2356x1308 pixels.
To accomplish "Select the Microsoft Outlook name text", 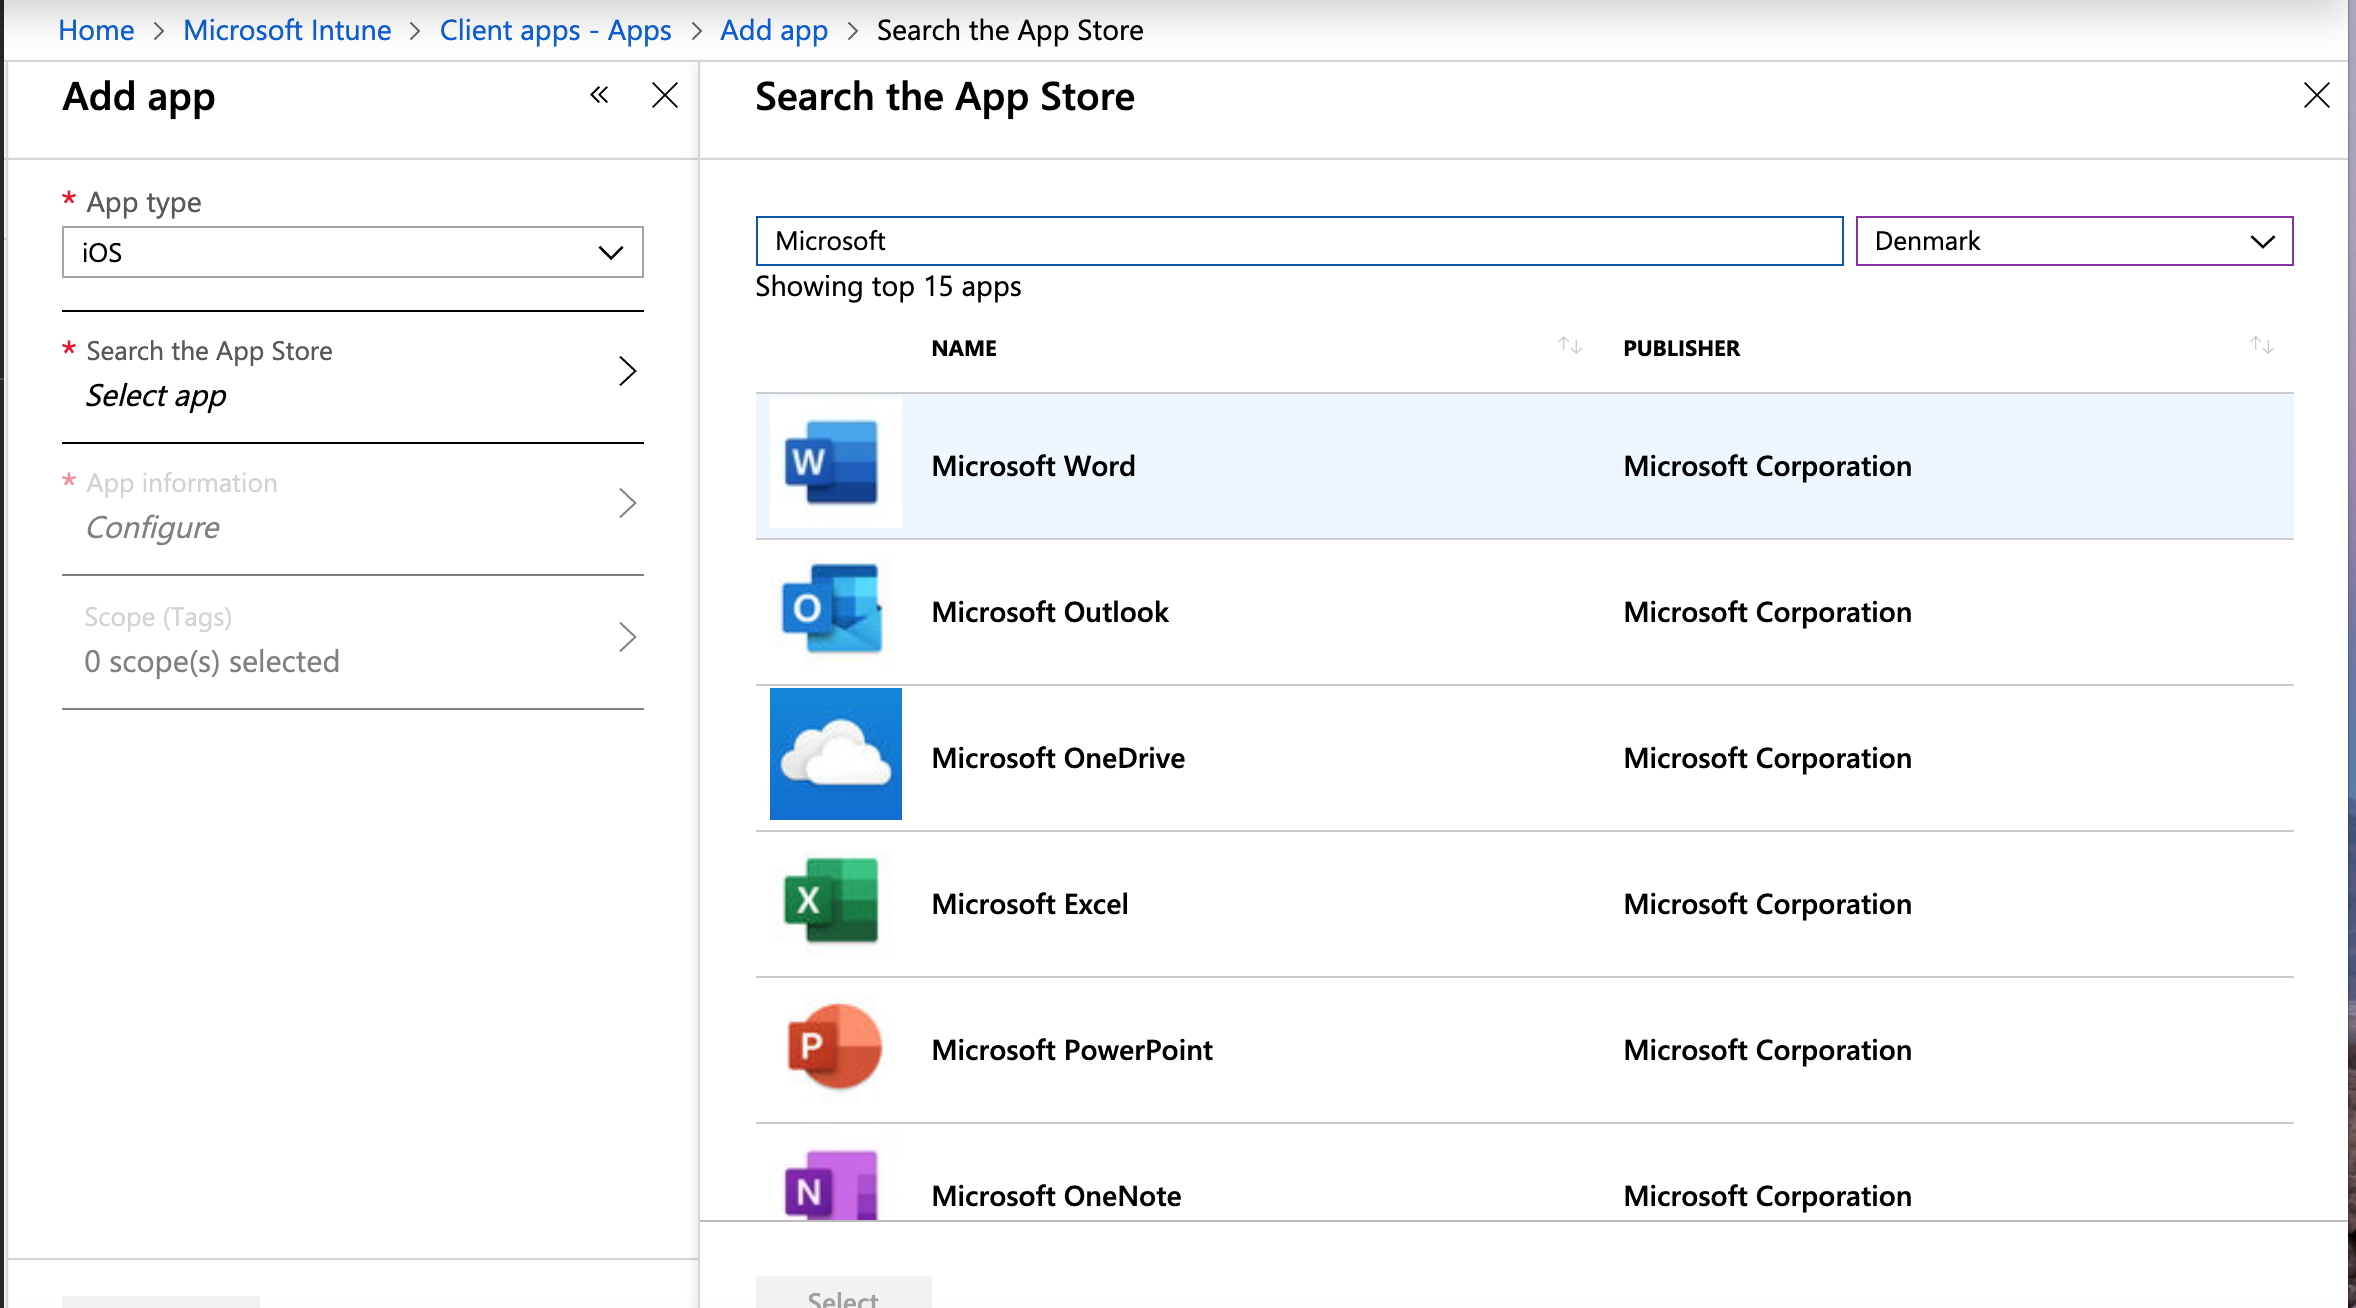I will (x=1050, y=612).
